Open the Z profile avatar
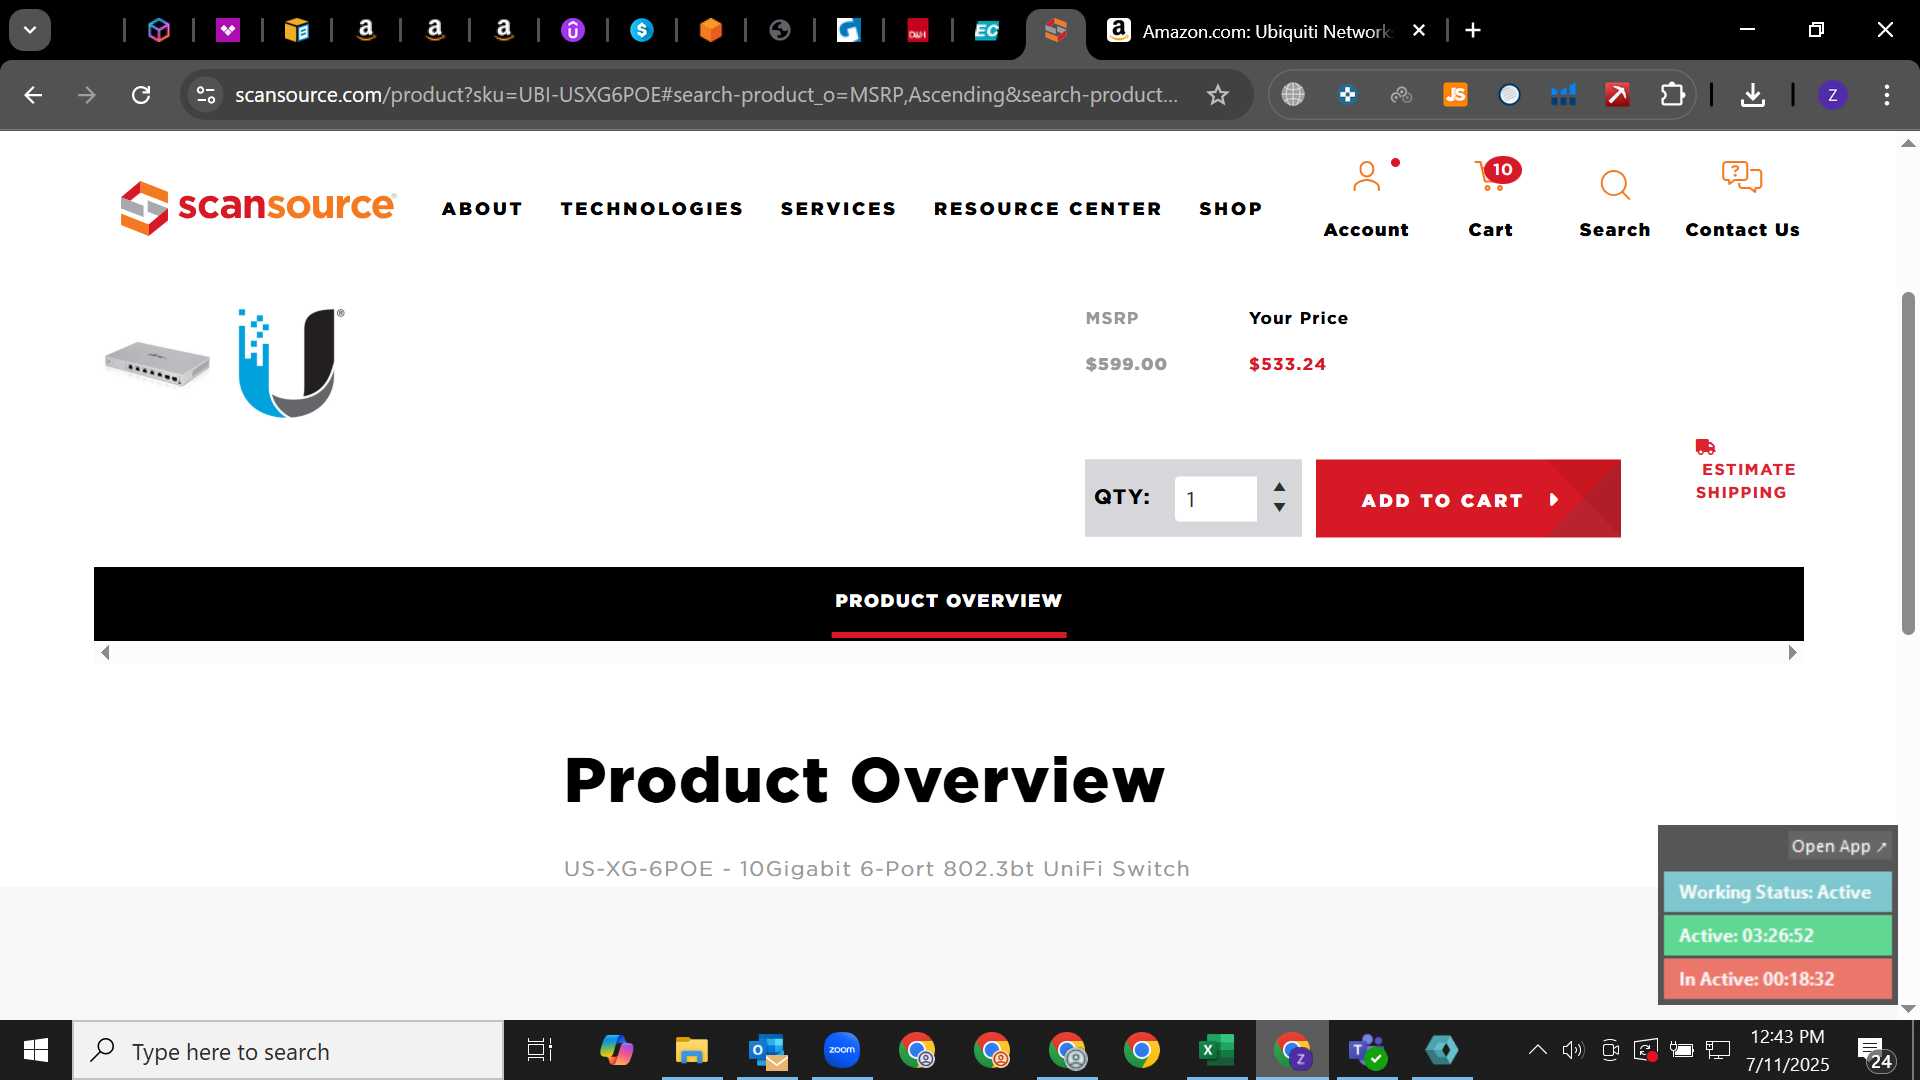This screenshot has width=1920, height=1080. pyautogui.click(x=1832, y=95)
